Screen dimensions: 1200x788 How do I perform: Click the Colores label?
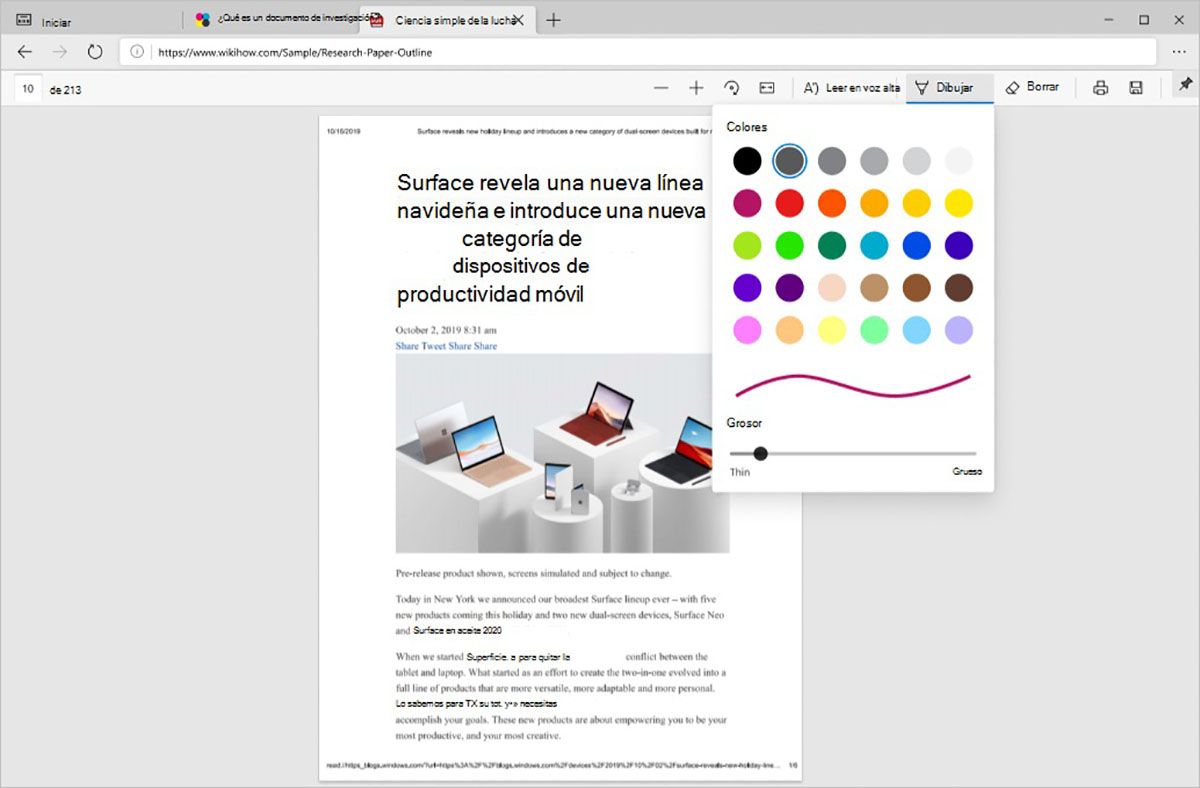click(x=747, y=127)
